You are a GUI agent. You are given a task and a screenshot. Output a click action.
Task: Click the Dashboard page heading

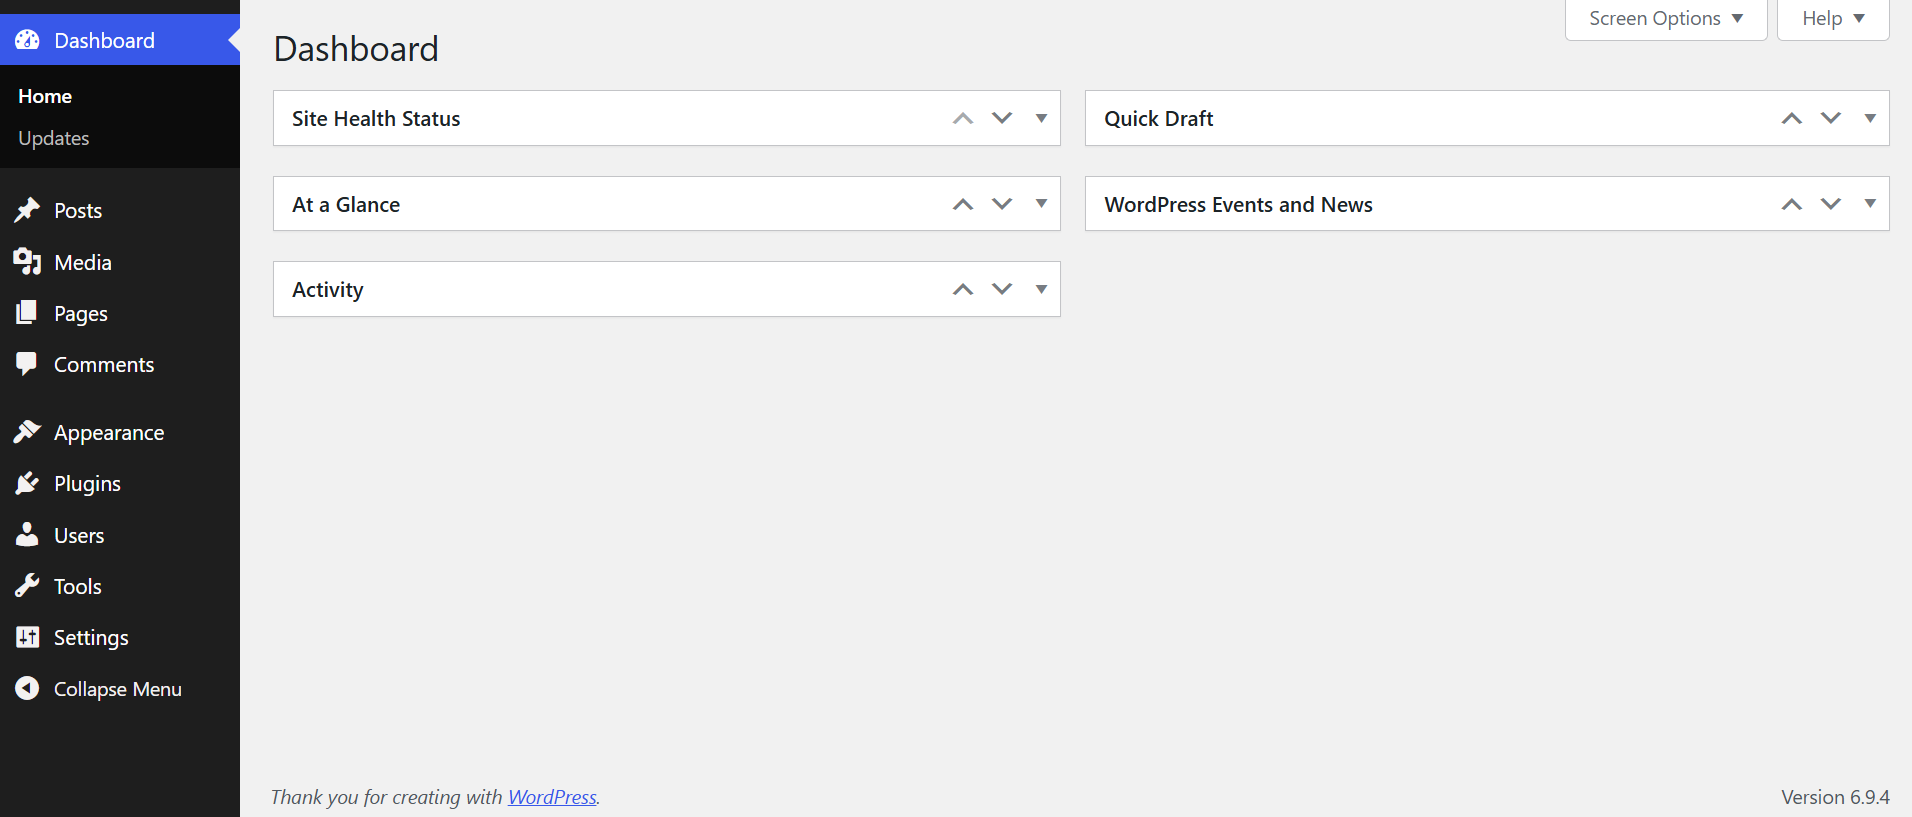tap(356, 48)
